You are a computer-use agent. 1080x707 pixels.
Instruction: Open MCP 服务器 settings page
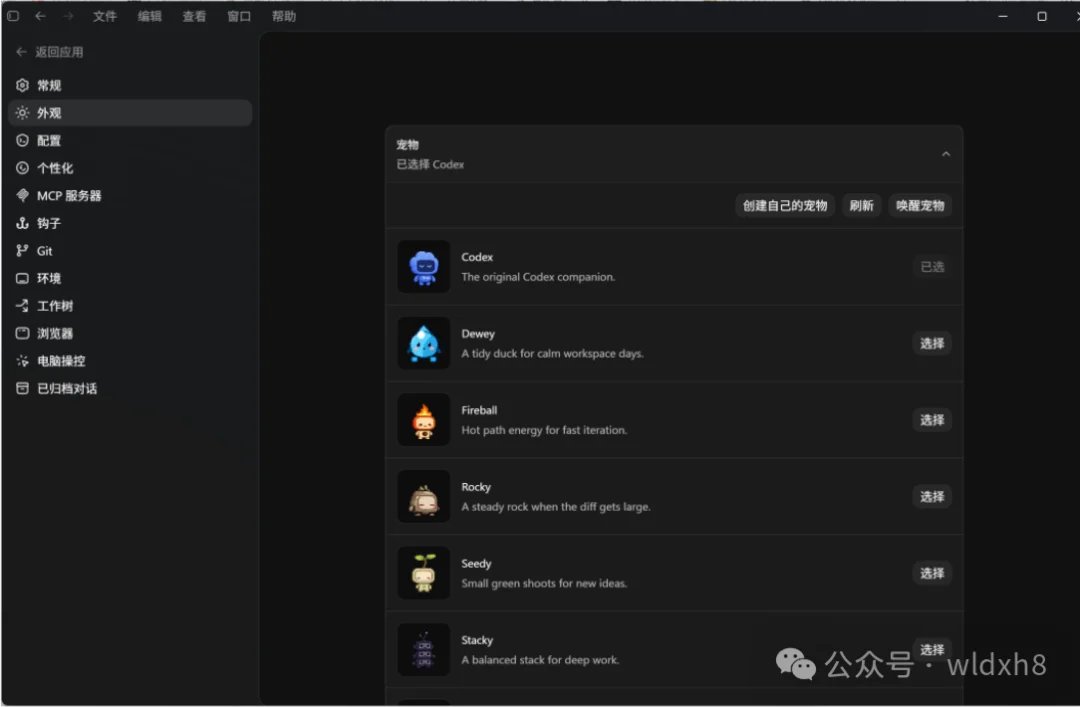[129, 196]
